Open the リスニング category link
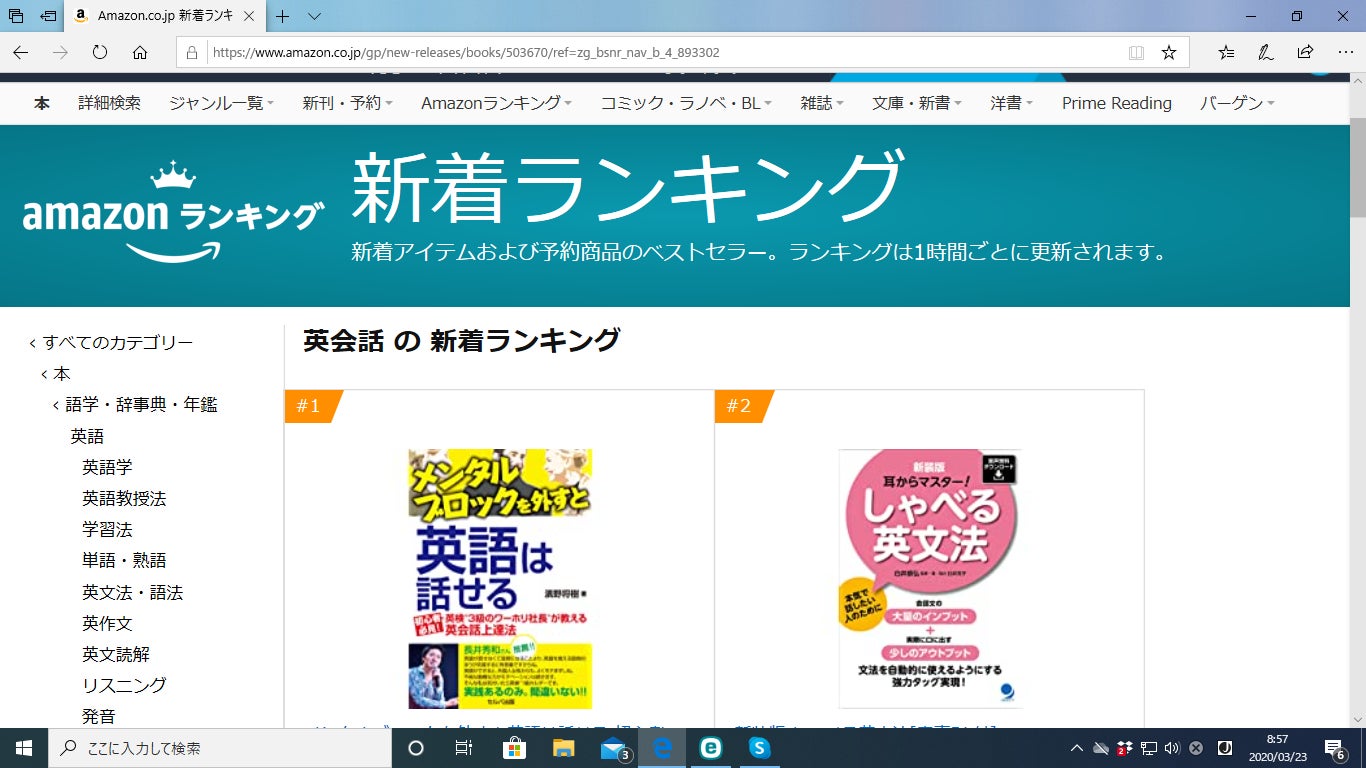 [x=124, y=685]
